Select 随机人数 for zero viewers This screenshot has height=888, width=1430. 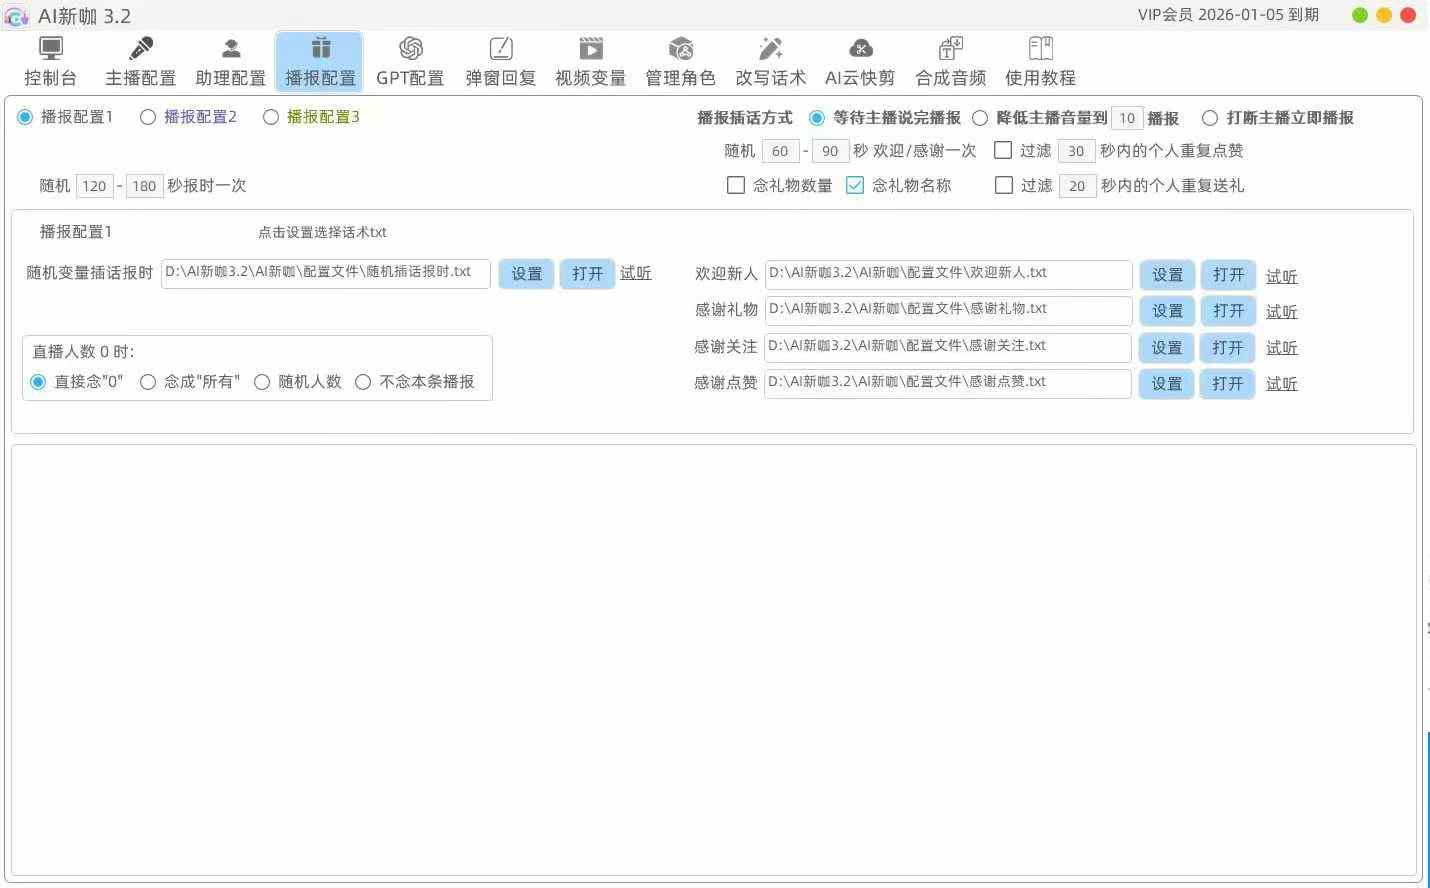pos(262,382)
